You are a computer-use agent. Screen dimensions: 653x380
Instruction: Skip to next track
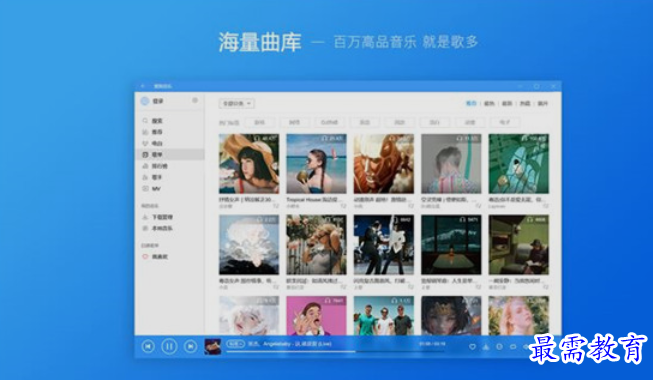[x=190, y=346]
